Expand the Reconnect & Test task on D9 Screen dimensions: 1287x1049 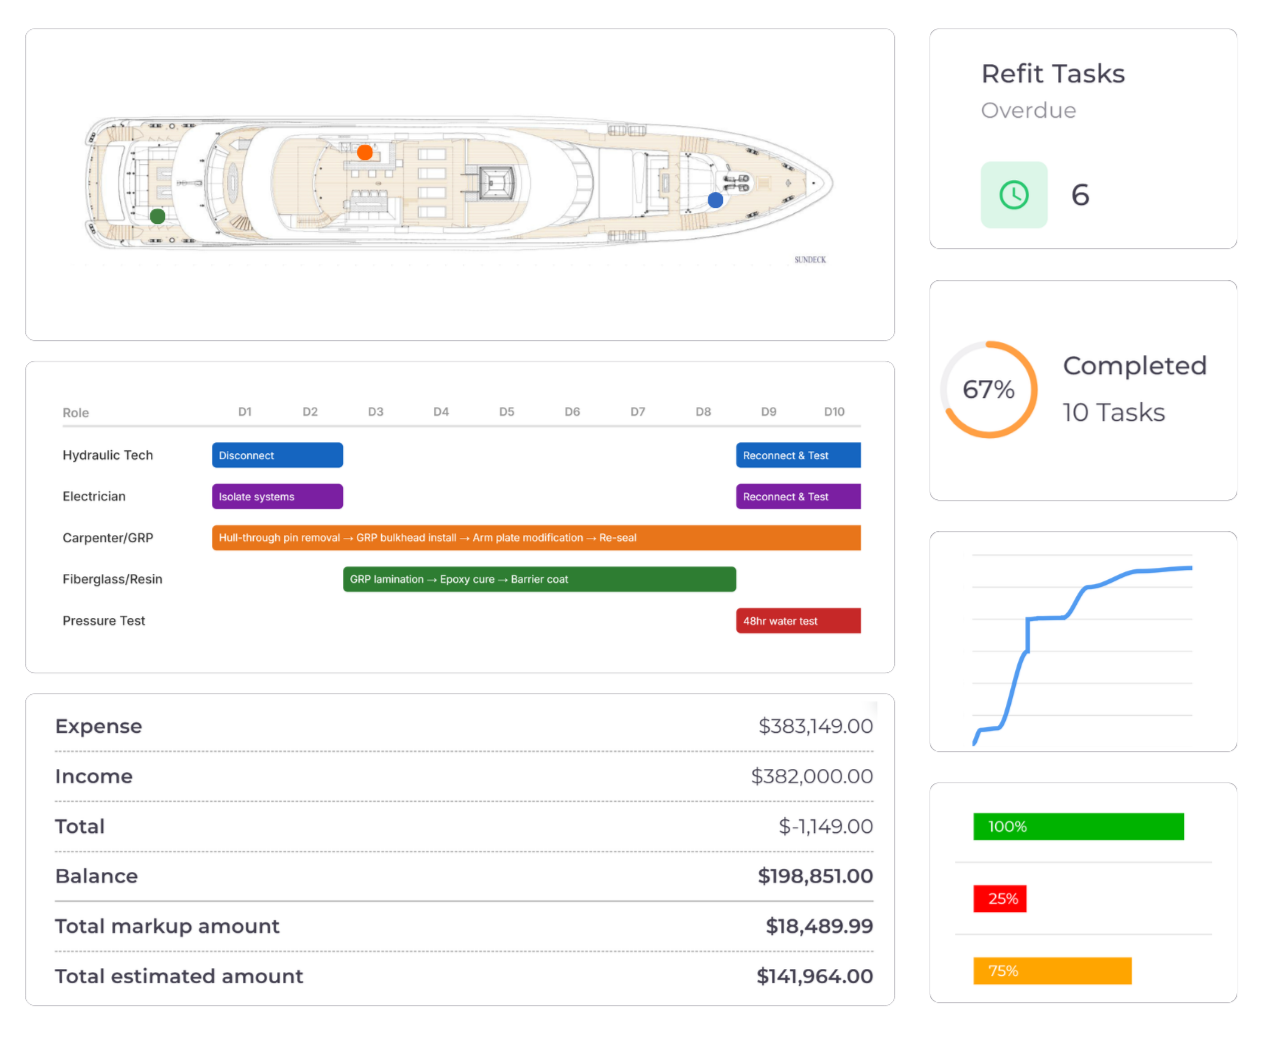[x=798, y=455]
